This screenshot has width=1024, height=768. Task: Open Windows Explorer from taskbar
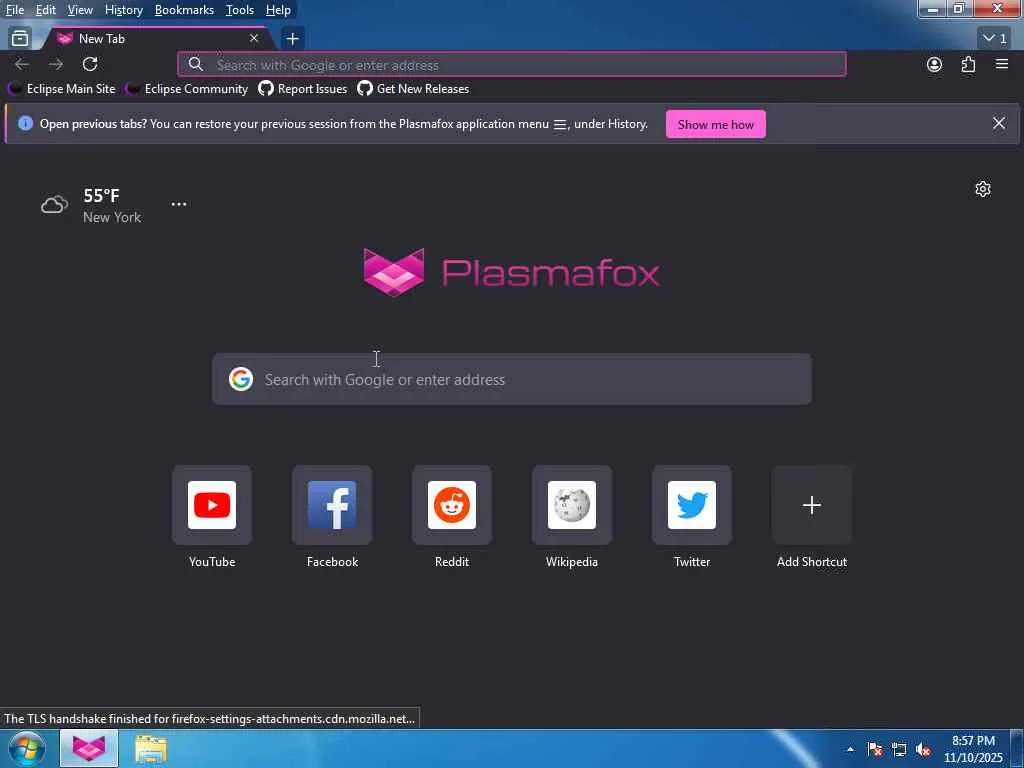point(151,749)
